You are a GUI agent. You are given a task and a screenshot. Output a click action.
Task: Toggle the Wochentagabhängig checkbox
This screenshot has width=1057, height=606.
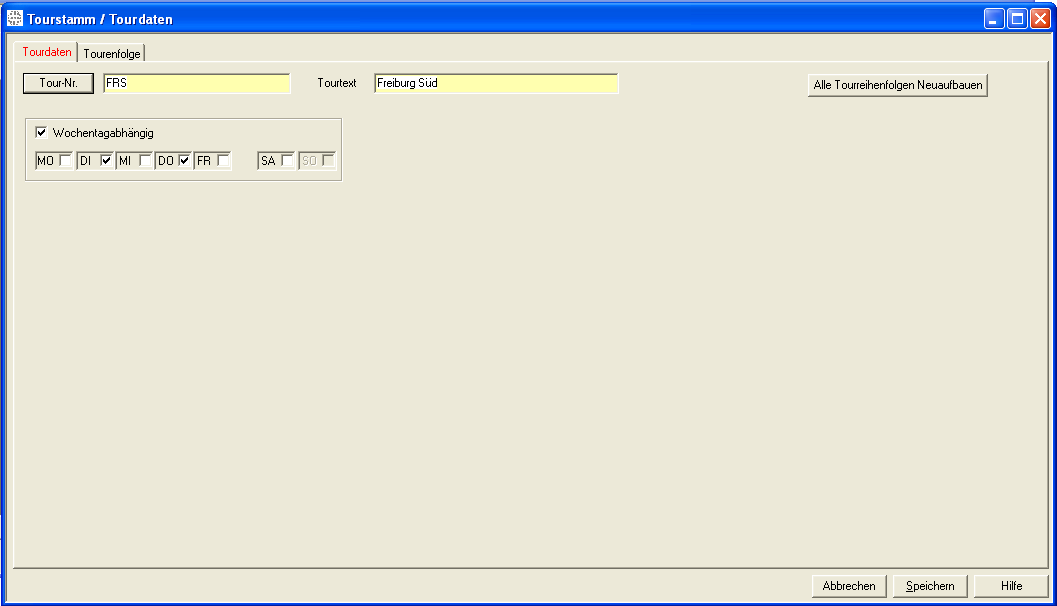tap(42, 132)
